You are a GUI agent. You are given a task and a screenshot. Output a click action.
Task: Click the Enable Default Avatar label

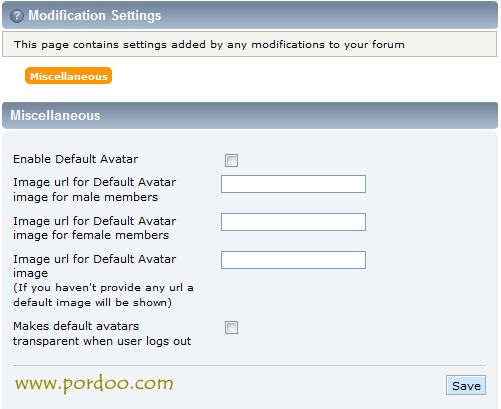75,159
